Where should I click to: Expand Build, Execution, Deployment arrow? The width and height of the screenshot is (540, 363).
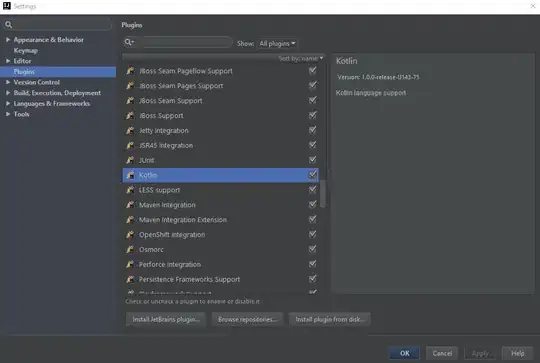8,93
